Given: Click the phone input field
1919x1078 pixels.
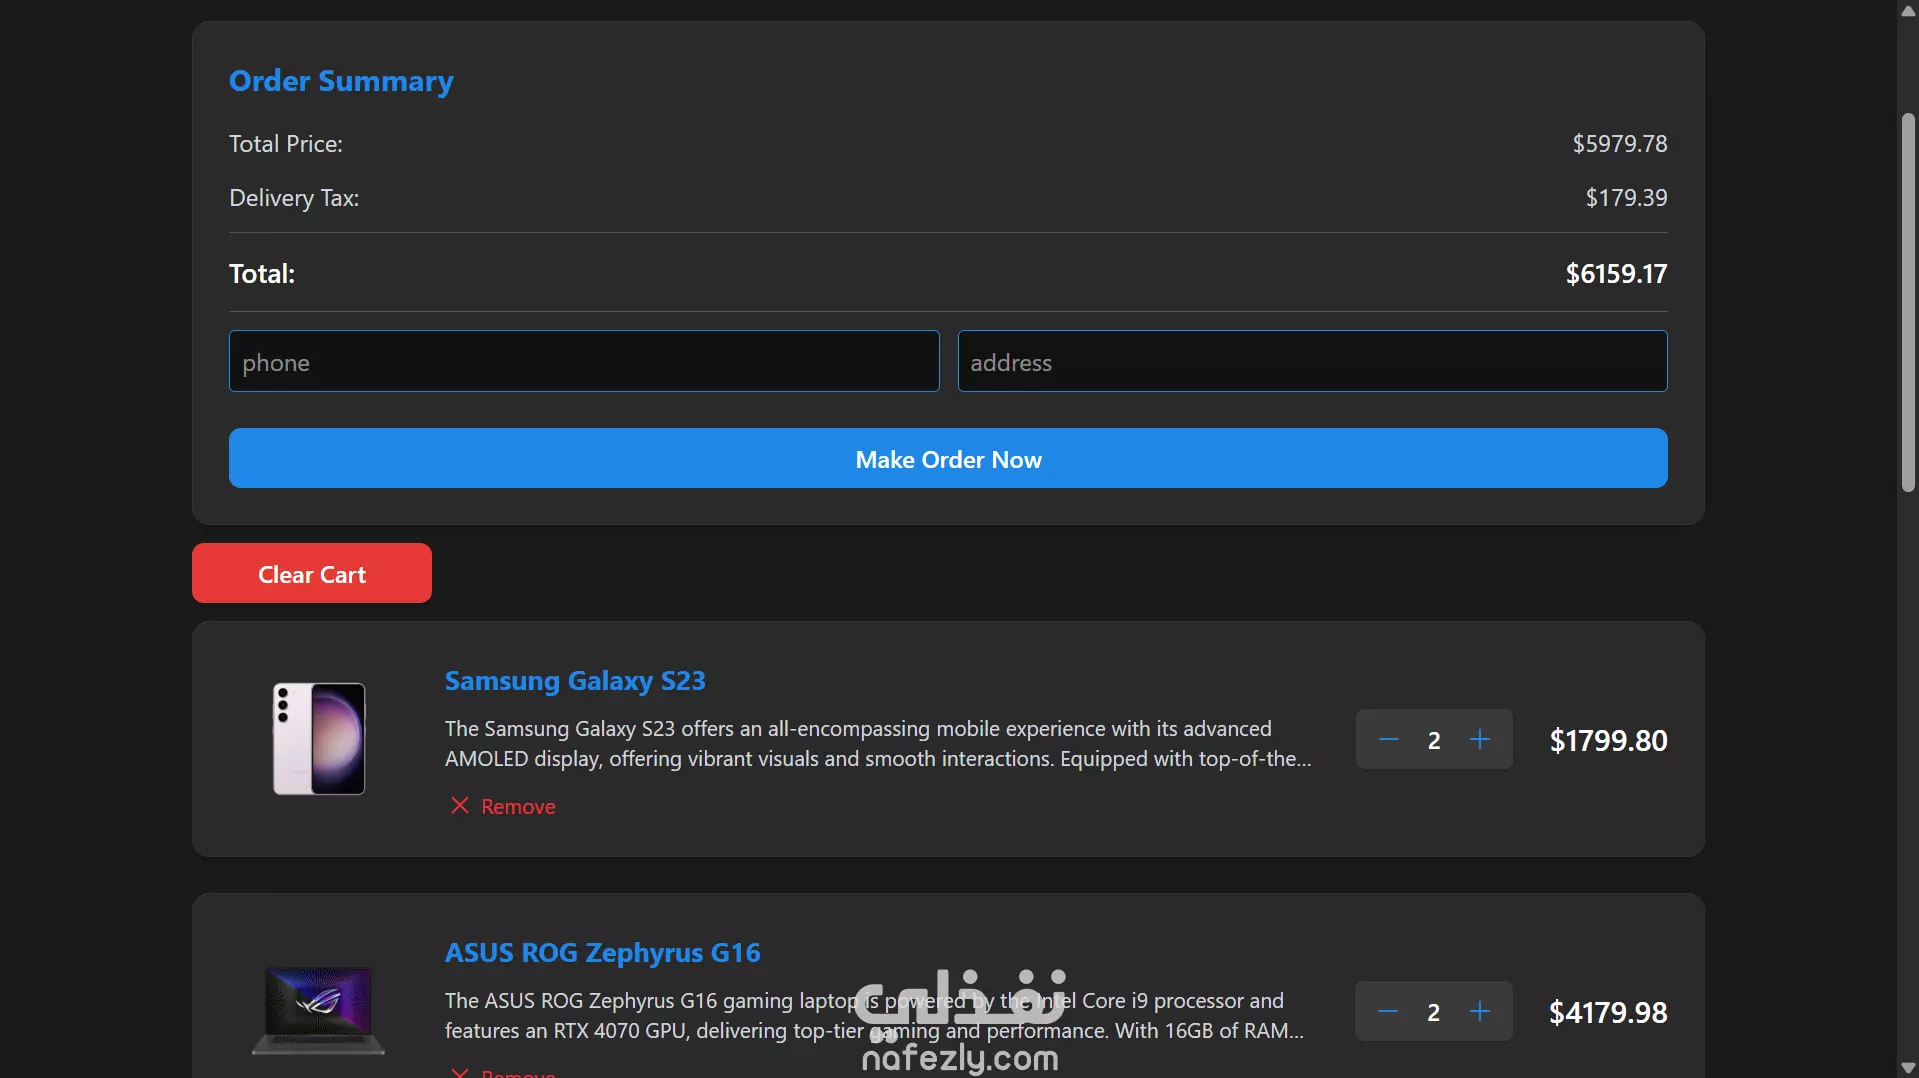Looking at the screenshot, I should tap(584, 361).
